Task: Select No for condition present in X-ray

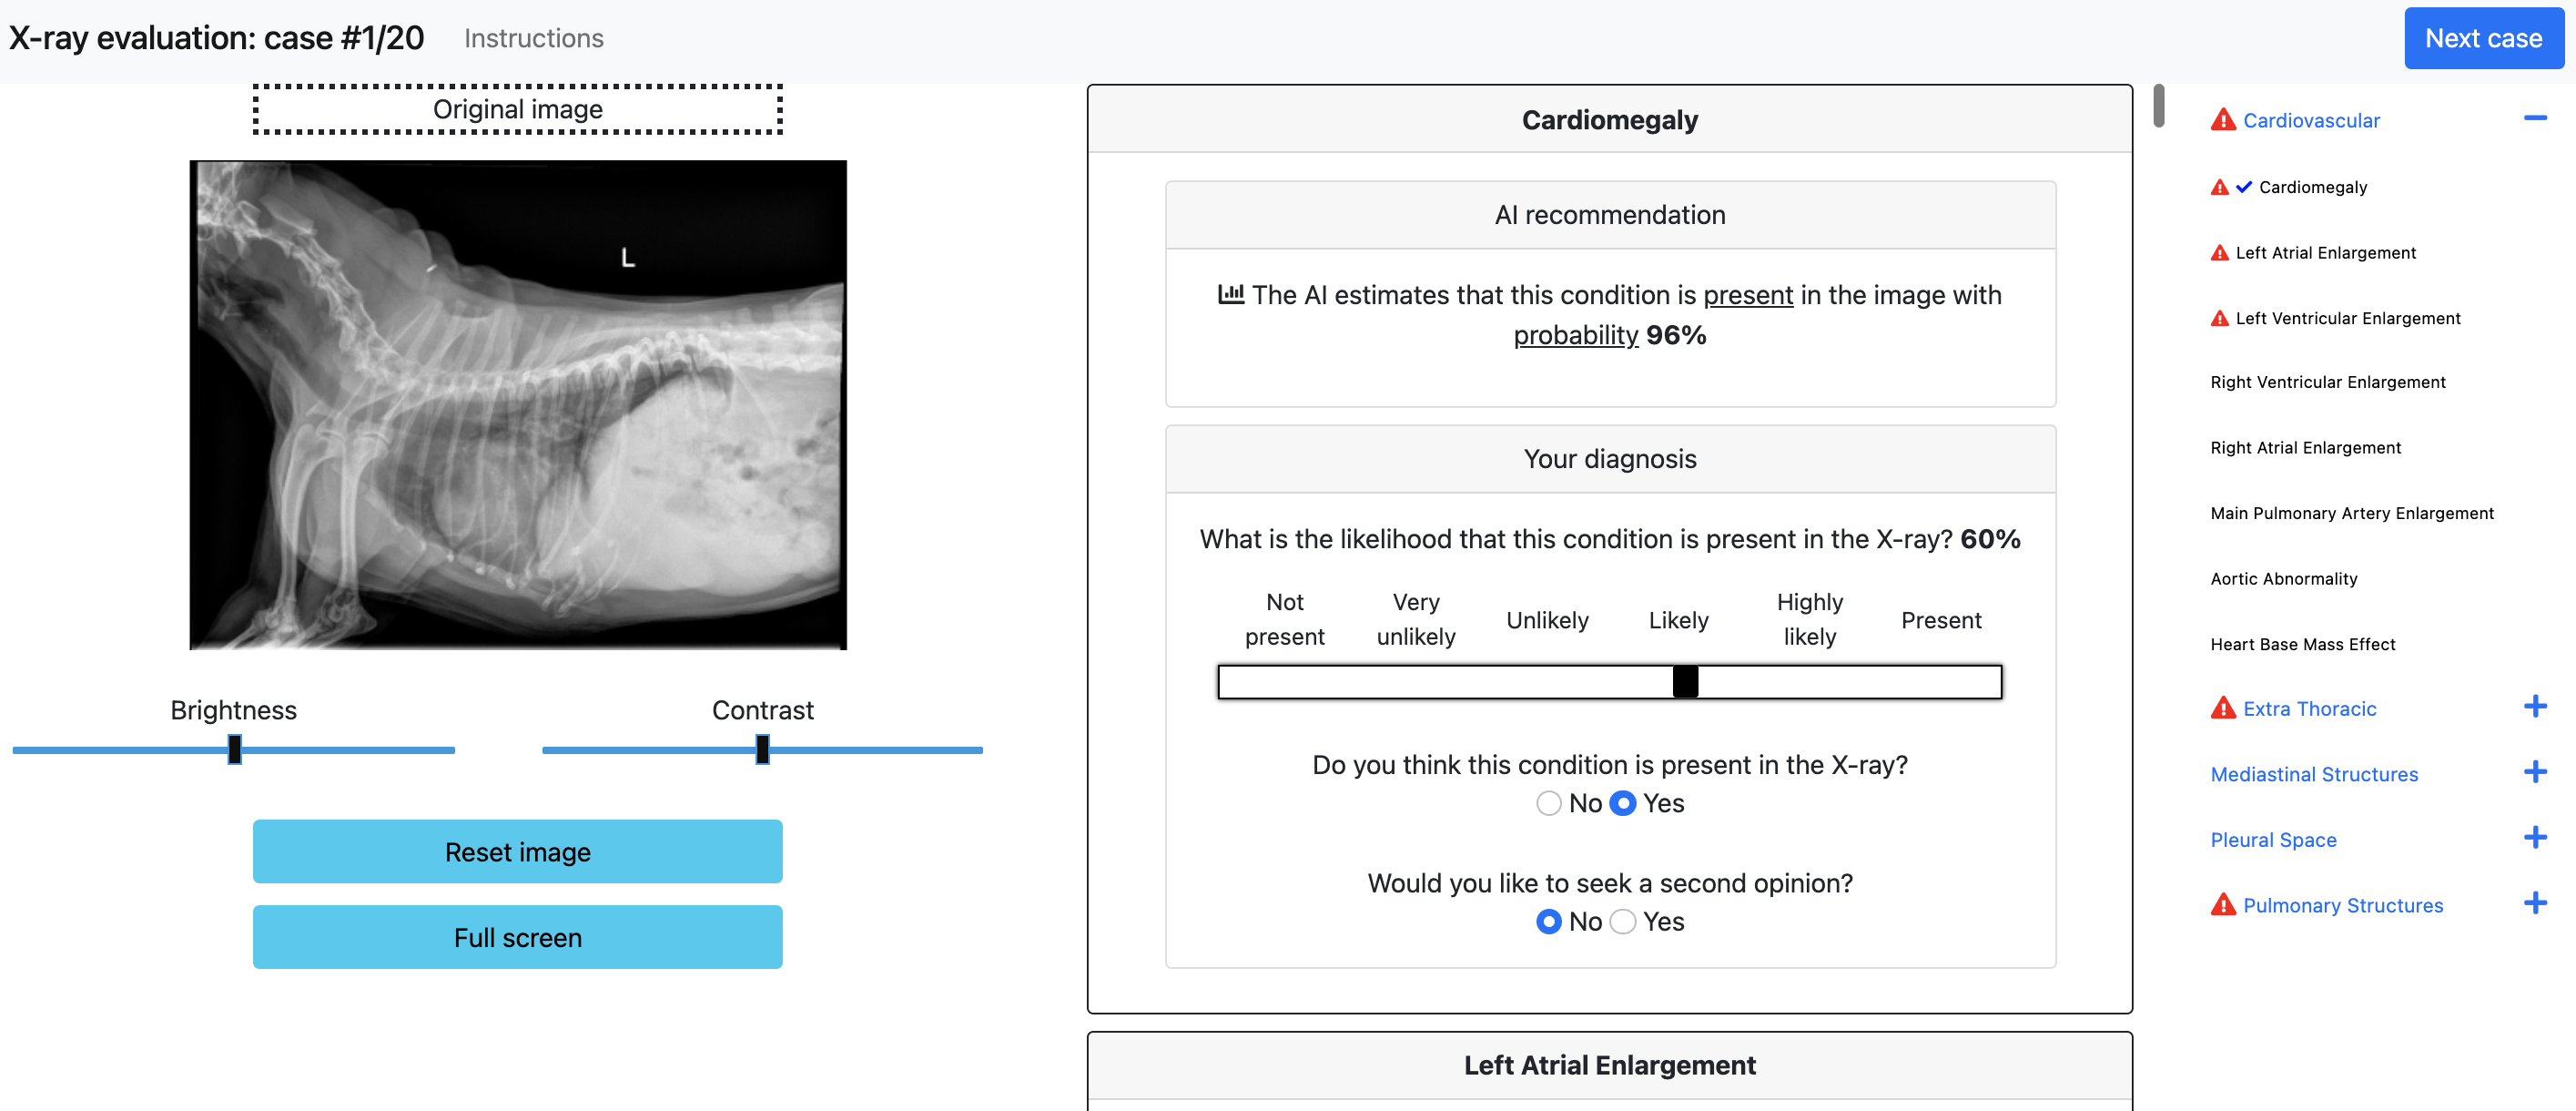Action: click(x=1548, y=803)
